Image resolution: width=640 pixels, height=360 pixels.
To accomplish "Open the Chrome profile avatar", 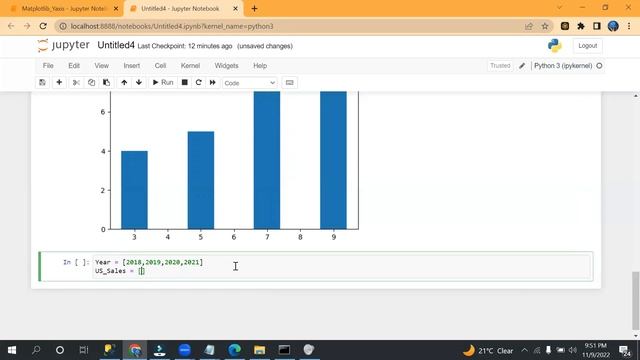I will point(613,26).
